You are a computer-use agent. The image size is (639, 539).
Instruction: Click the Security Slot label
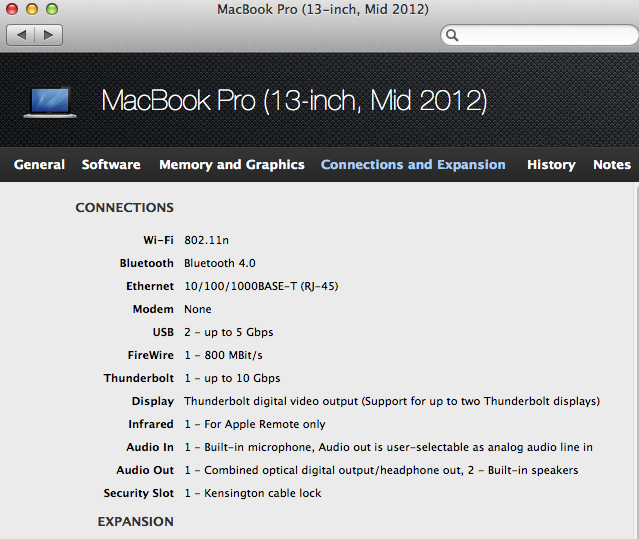click(139, 493)
